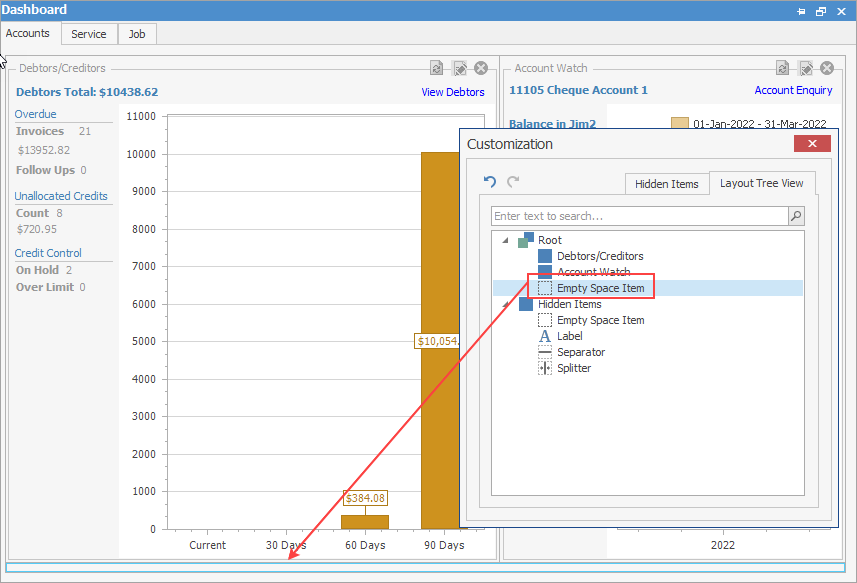Edit the Debtors/Creditors widget settings

[460, 68]
